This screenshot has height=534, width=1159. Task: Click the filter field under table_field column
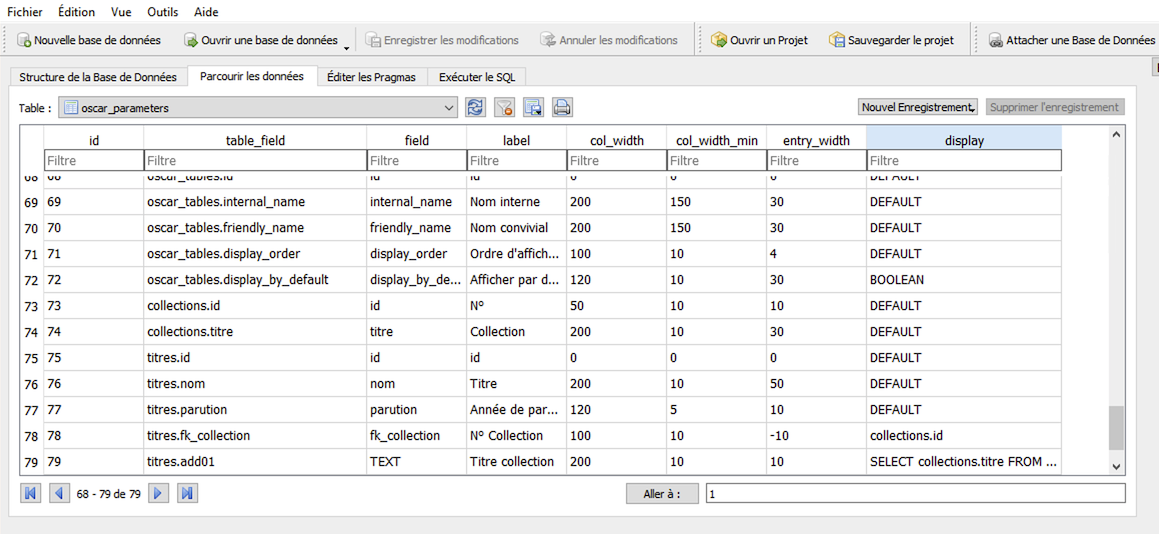[x=254, y=160]
